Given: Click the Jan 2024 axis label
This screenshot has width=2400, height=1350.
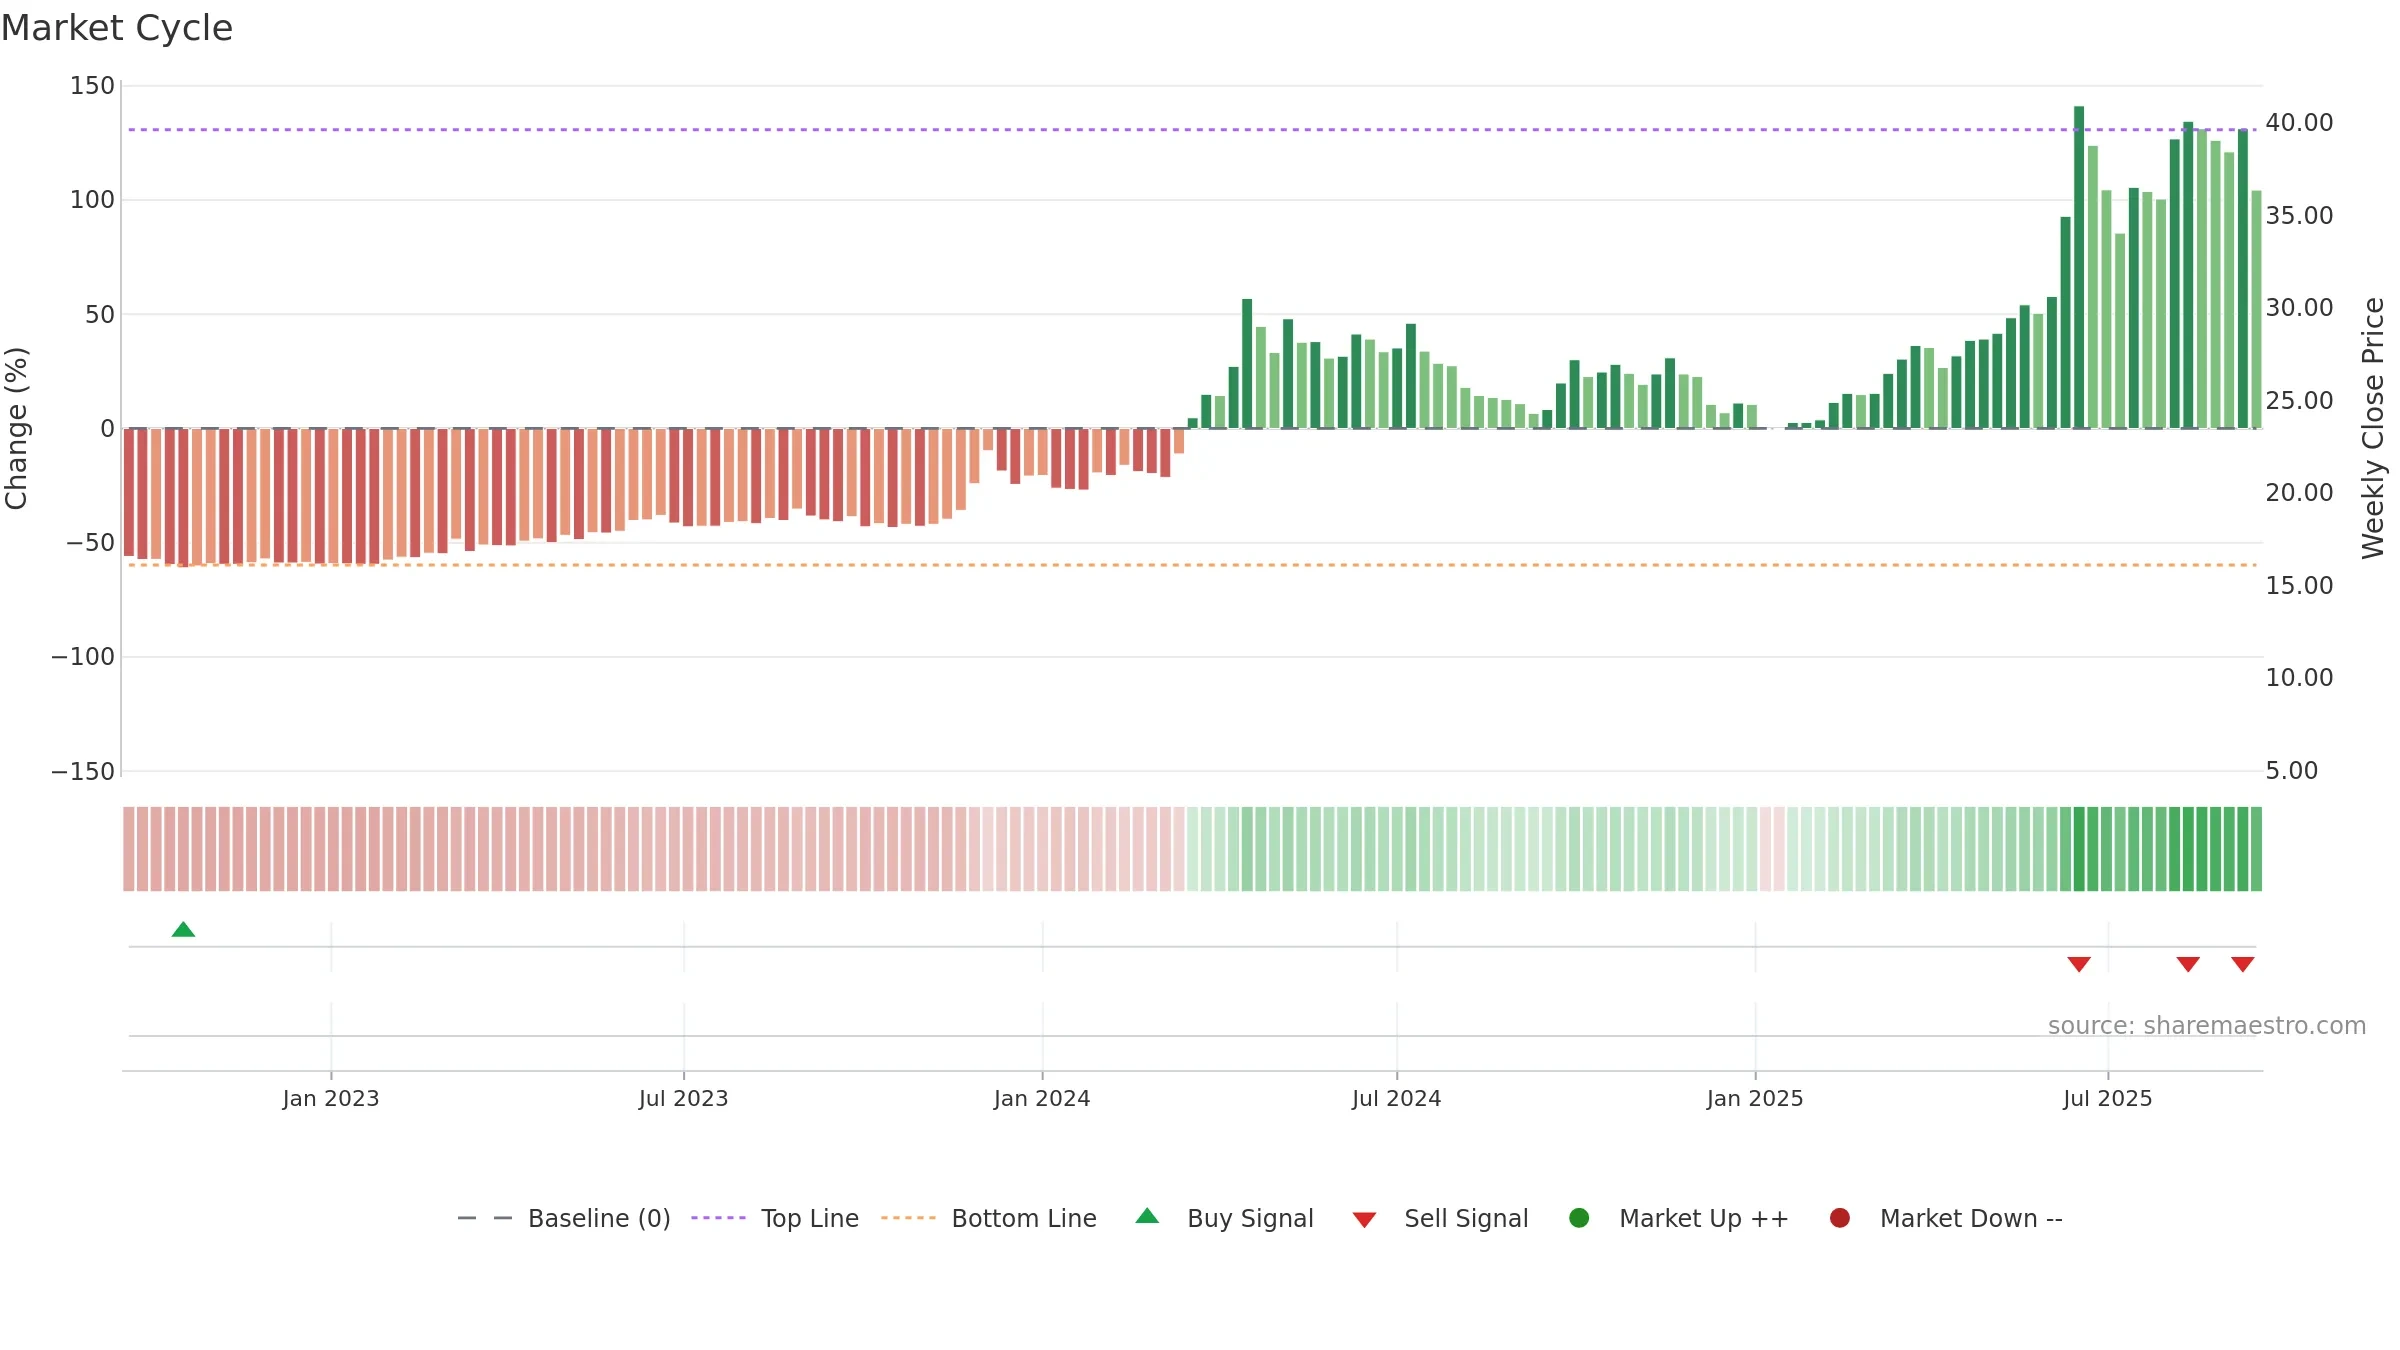Looking at the screenshot, I should [x=1042, y=1098].
